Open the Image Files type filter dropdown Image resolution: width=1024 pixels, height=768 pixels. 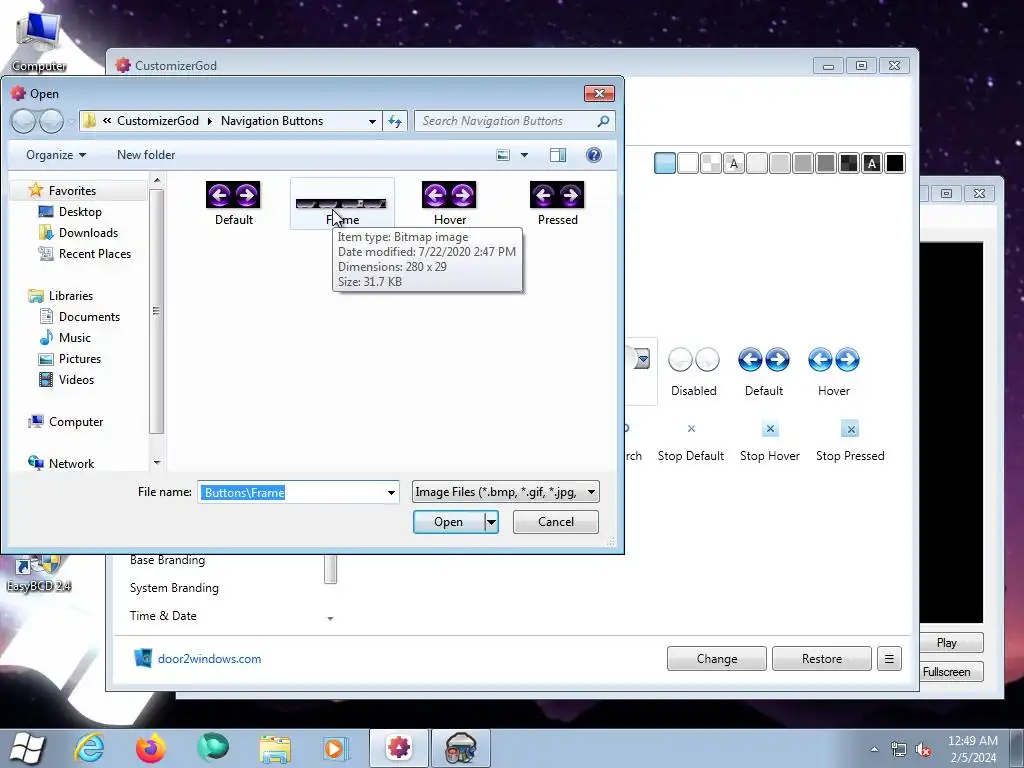pyautogui.click(x=505, y=492)
